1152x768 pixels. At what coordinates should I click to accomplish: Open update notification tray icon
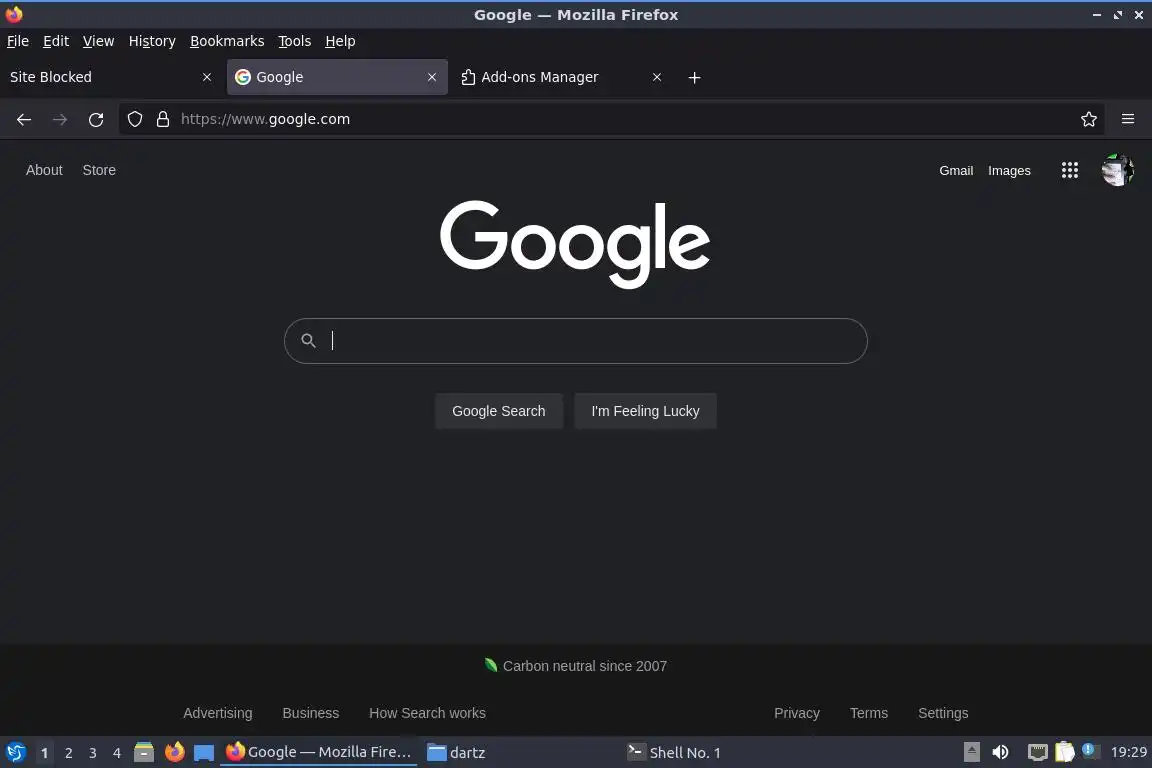(x=1090, y=750)
